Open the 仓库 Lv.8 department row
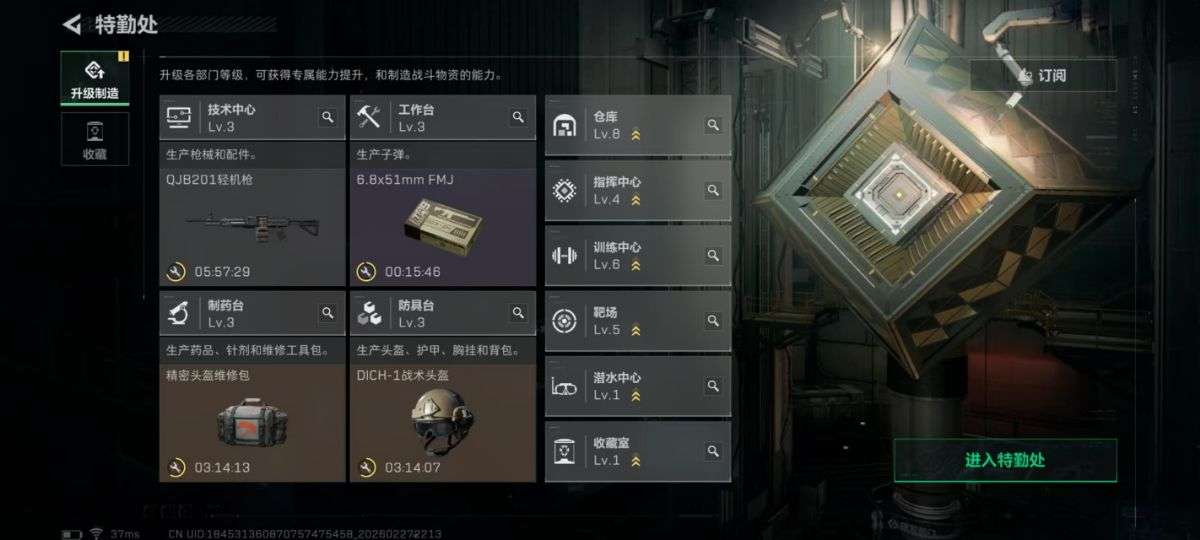The height and width of the screenshot is (540, 1200). coord(638,125)
